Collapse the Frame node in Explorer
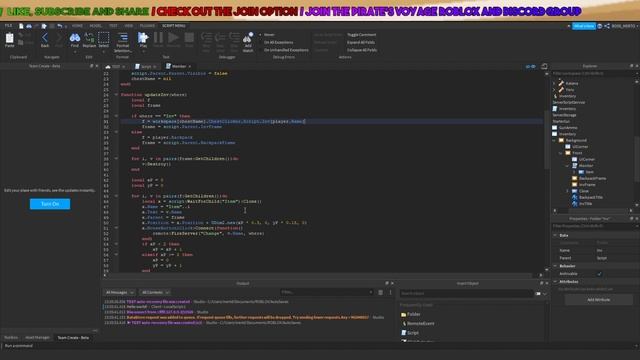 click(x=561, y=153)
